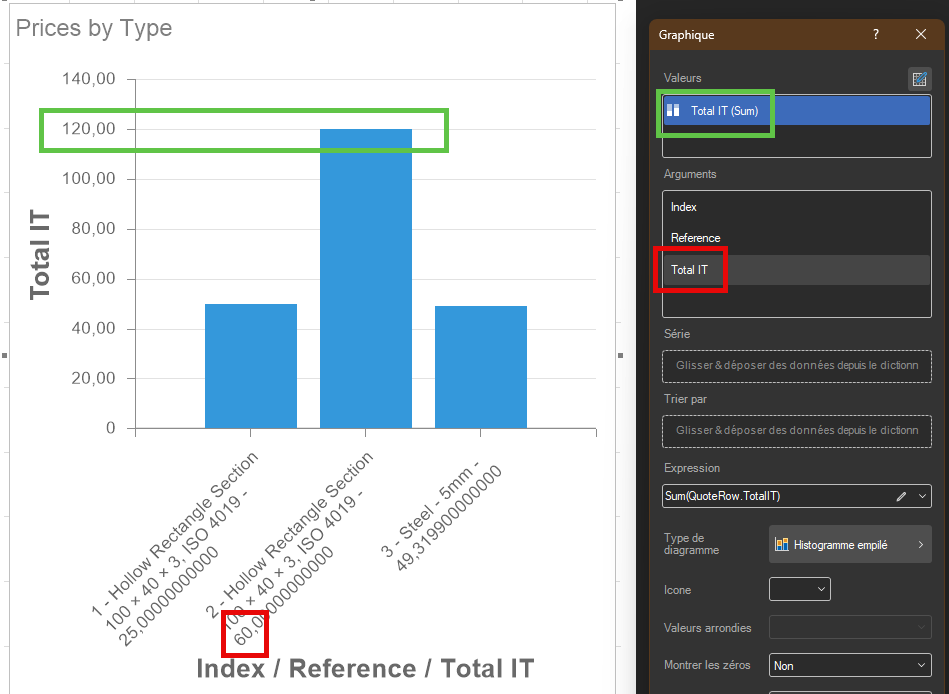This screenshot has height=694, width=949.
Task: Select Reference in the Arguments list
Action: pyautogui.click(x=696, y=238)
